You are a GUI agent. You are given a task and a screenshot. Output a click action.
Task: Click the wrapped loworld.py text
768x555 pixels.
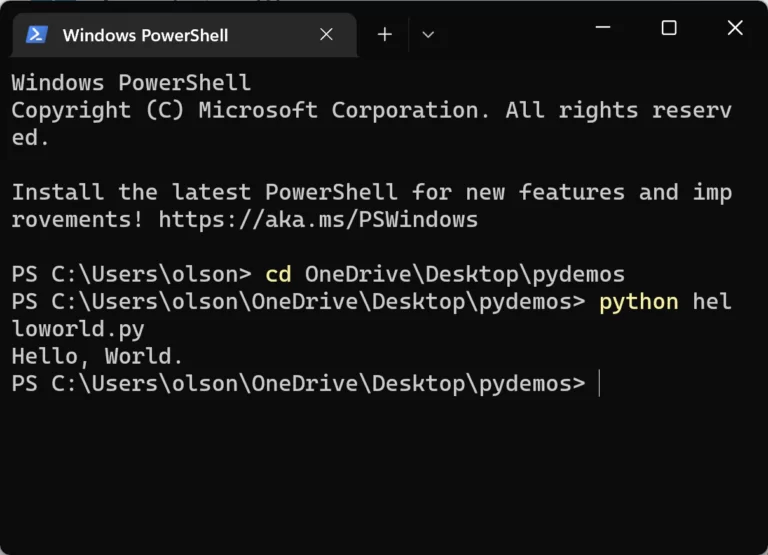pyautogui.click(x=78, y=330)
